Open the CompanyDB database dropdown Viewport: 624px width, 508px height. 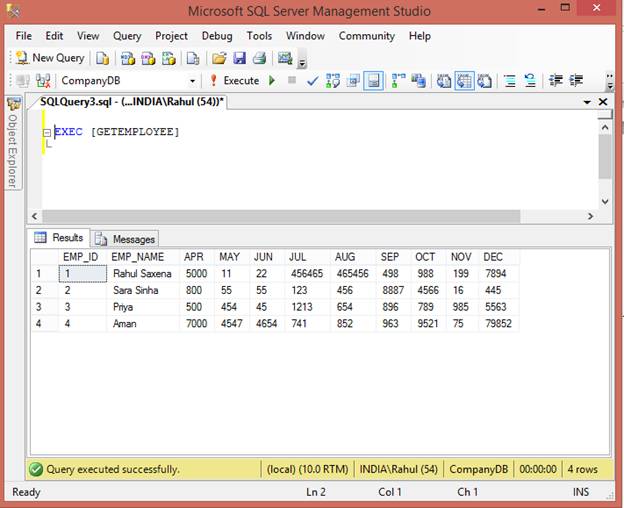coord(192,81)
